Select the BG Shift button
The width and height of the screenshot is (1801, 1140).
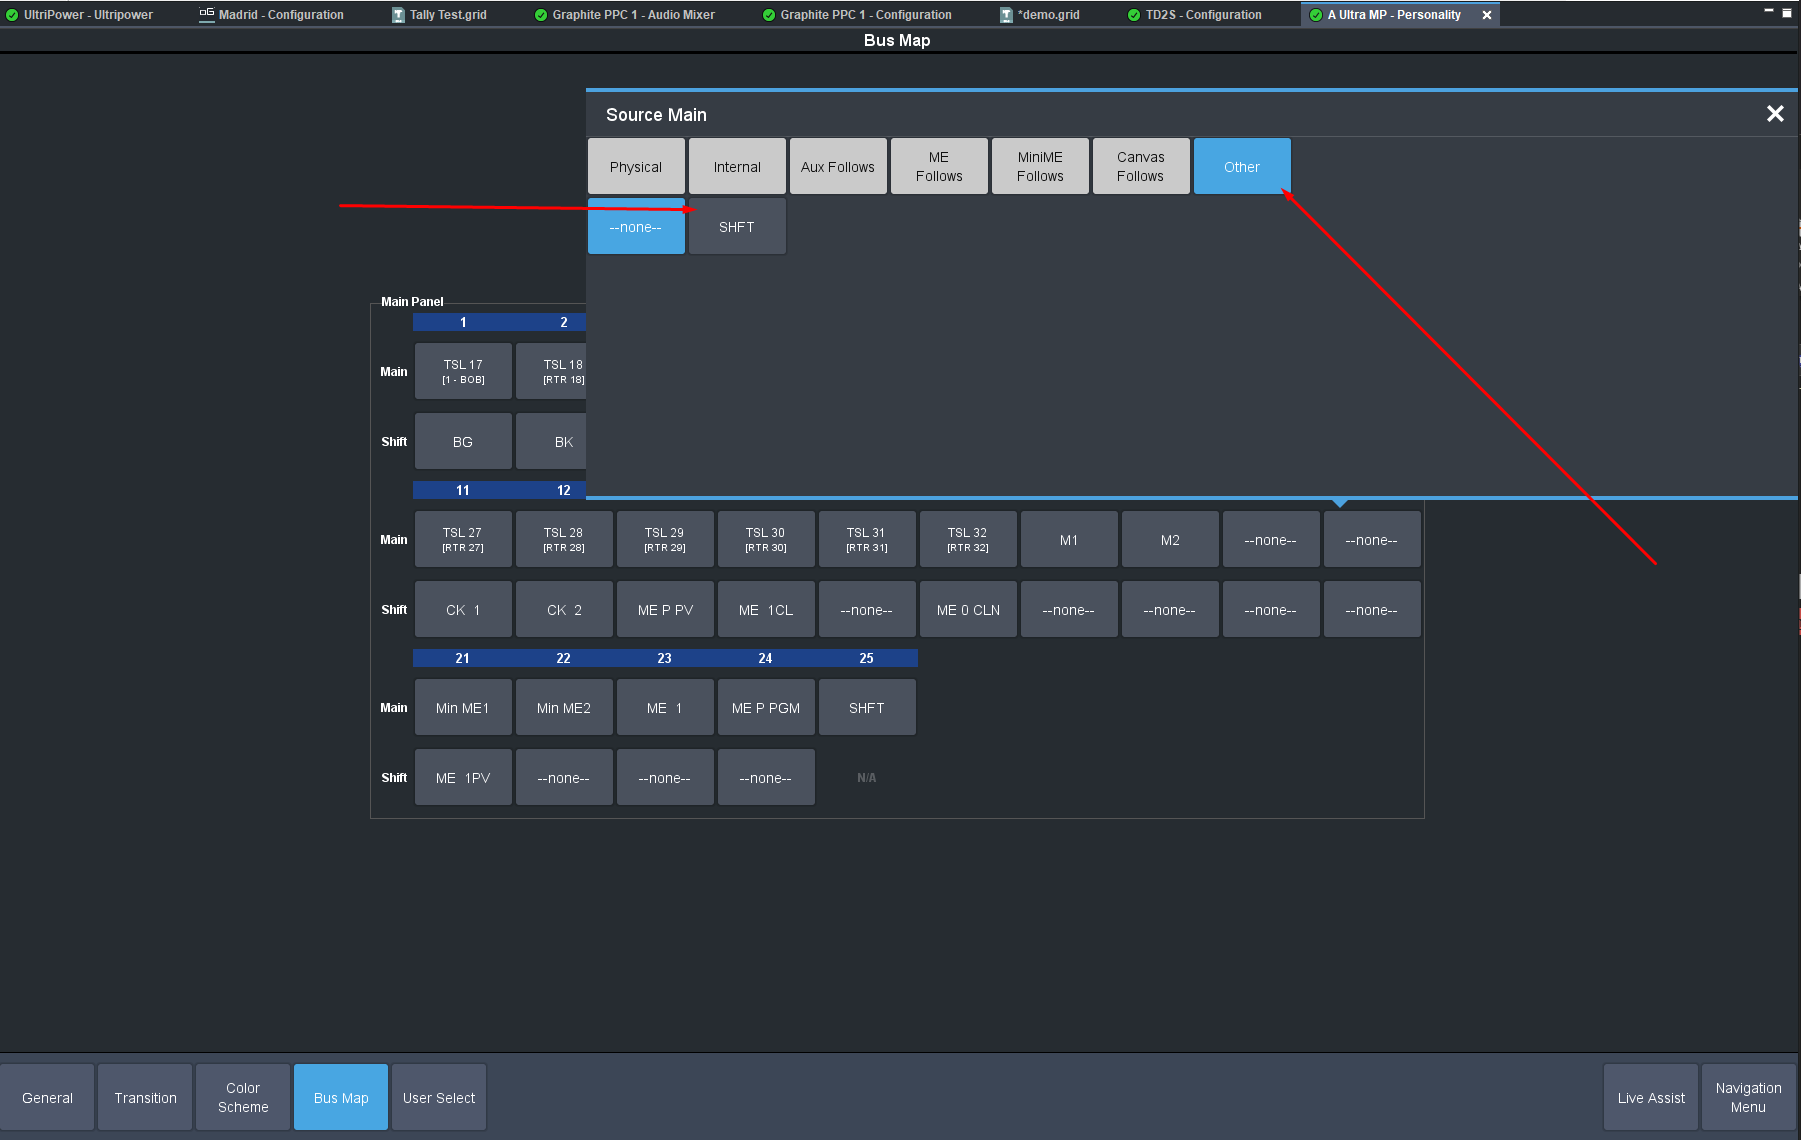coord(463,441)
